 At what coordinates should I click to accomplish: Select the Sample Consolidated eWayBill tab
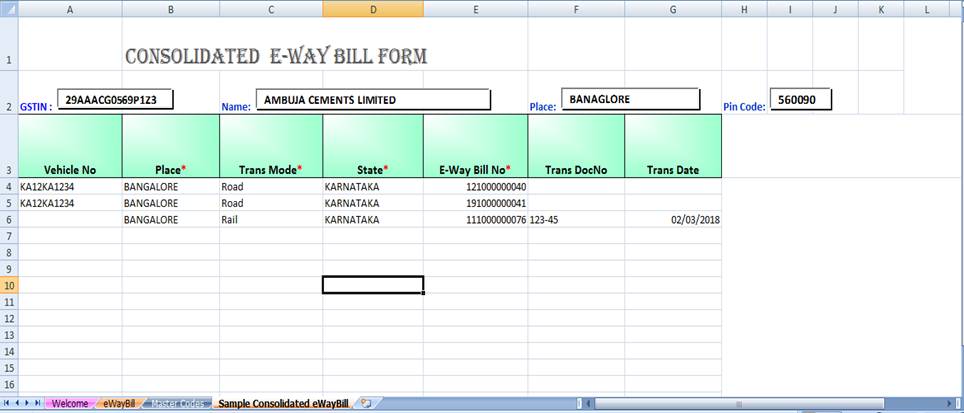click(283, 404)
